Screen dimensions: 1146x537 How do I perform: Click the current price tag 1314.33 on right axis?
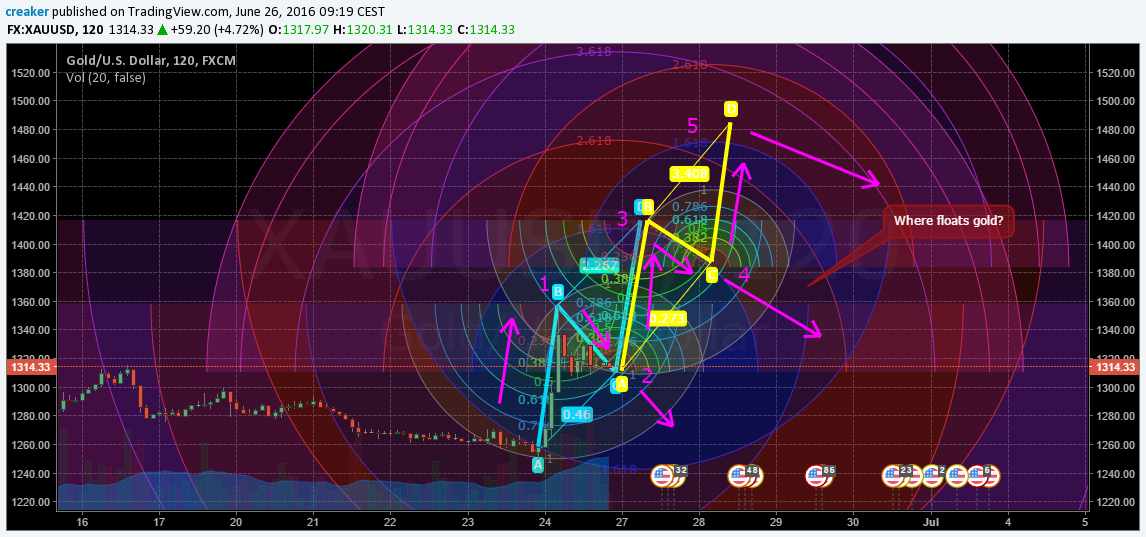pos(1116,367)
